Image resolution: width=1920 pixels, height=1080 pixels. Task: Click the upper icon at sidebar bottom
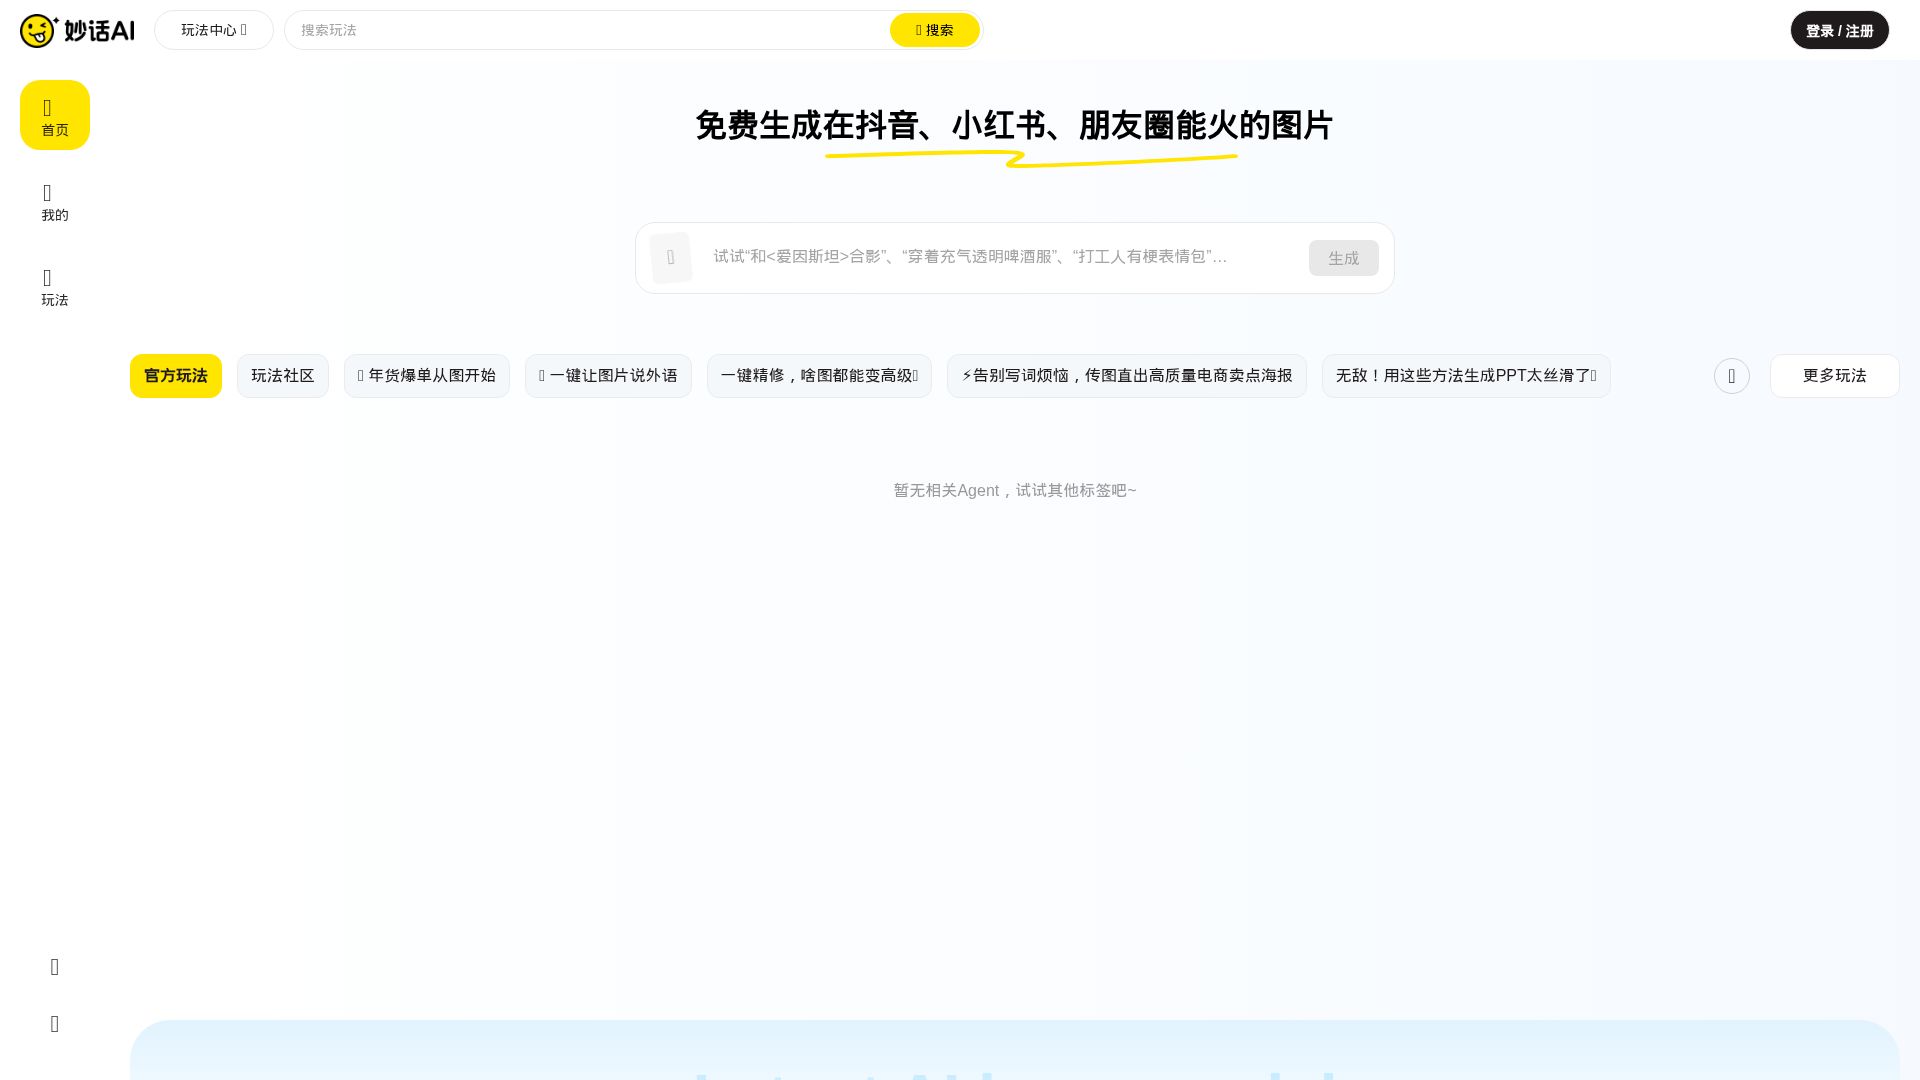(55, 967)
